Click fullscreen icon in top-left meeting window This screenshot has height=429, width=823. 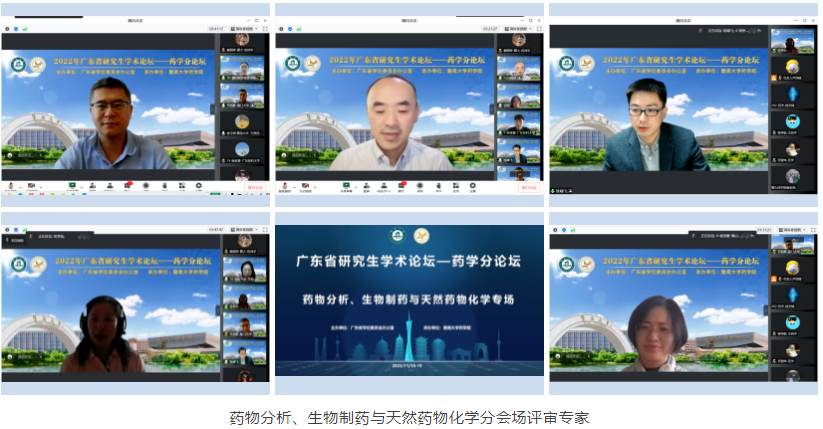pyautogui.click(x=264, y=29)
